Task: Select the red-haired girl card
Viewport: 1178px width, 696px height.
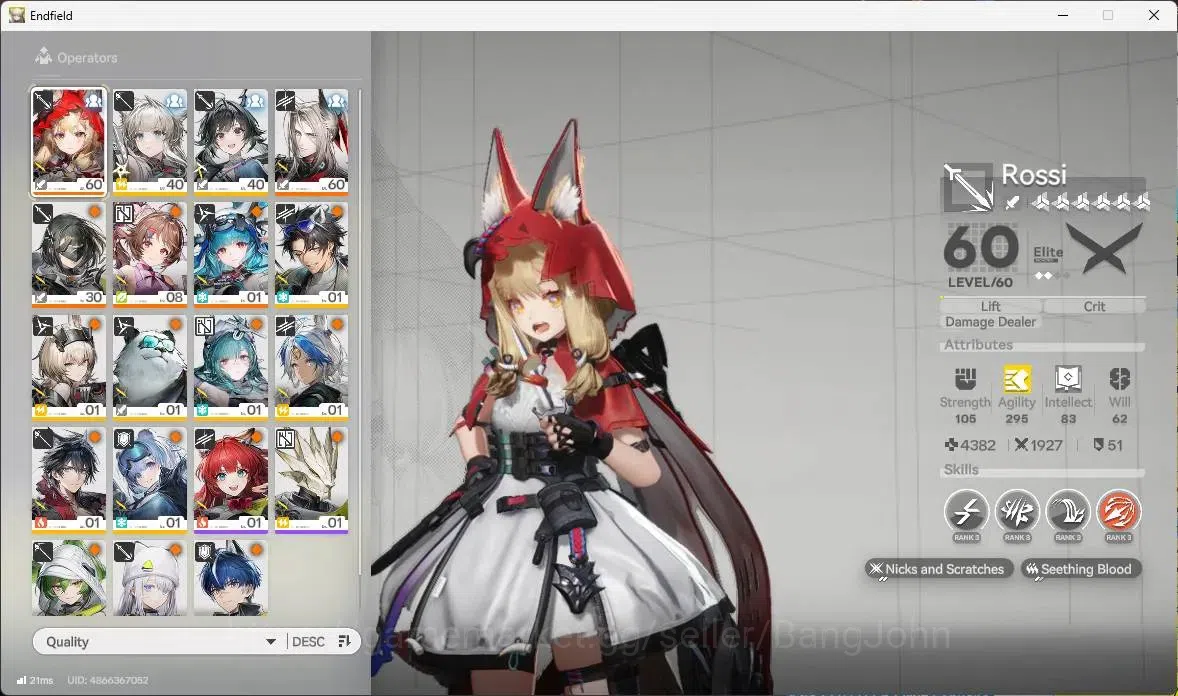Action: [231, 480]
